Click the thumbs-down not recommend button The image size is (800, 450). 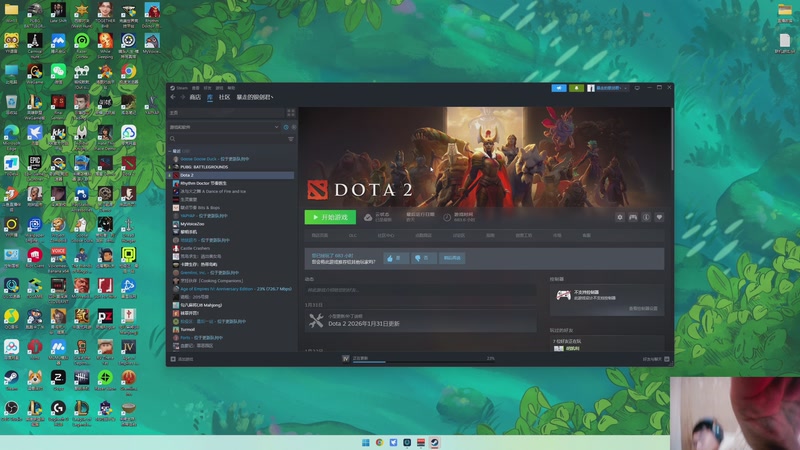(x=423, y=258)
